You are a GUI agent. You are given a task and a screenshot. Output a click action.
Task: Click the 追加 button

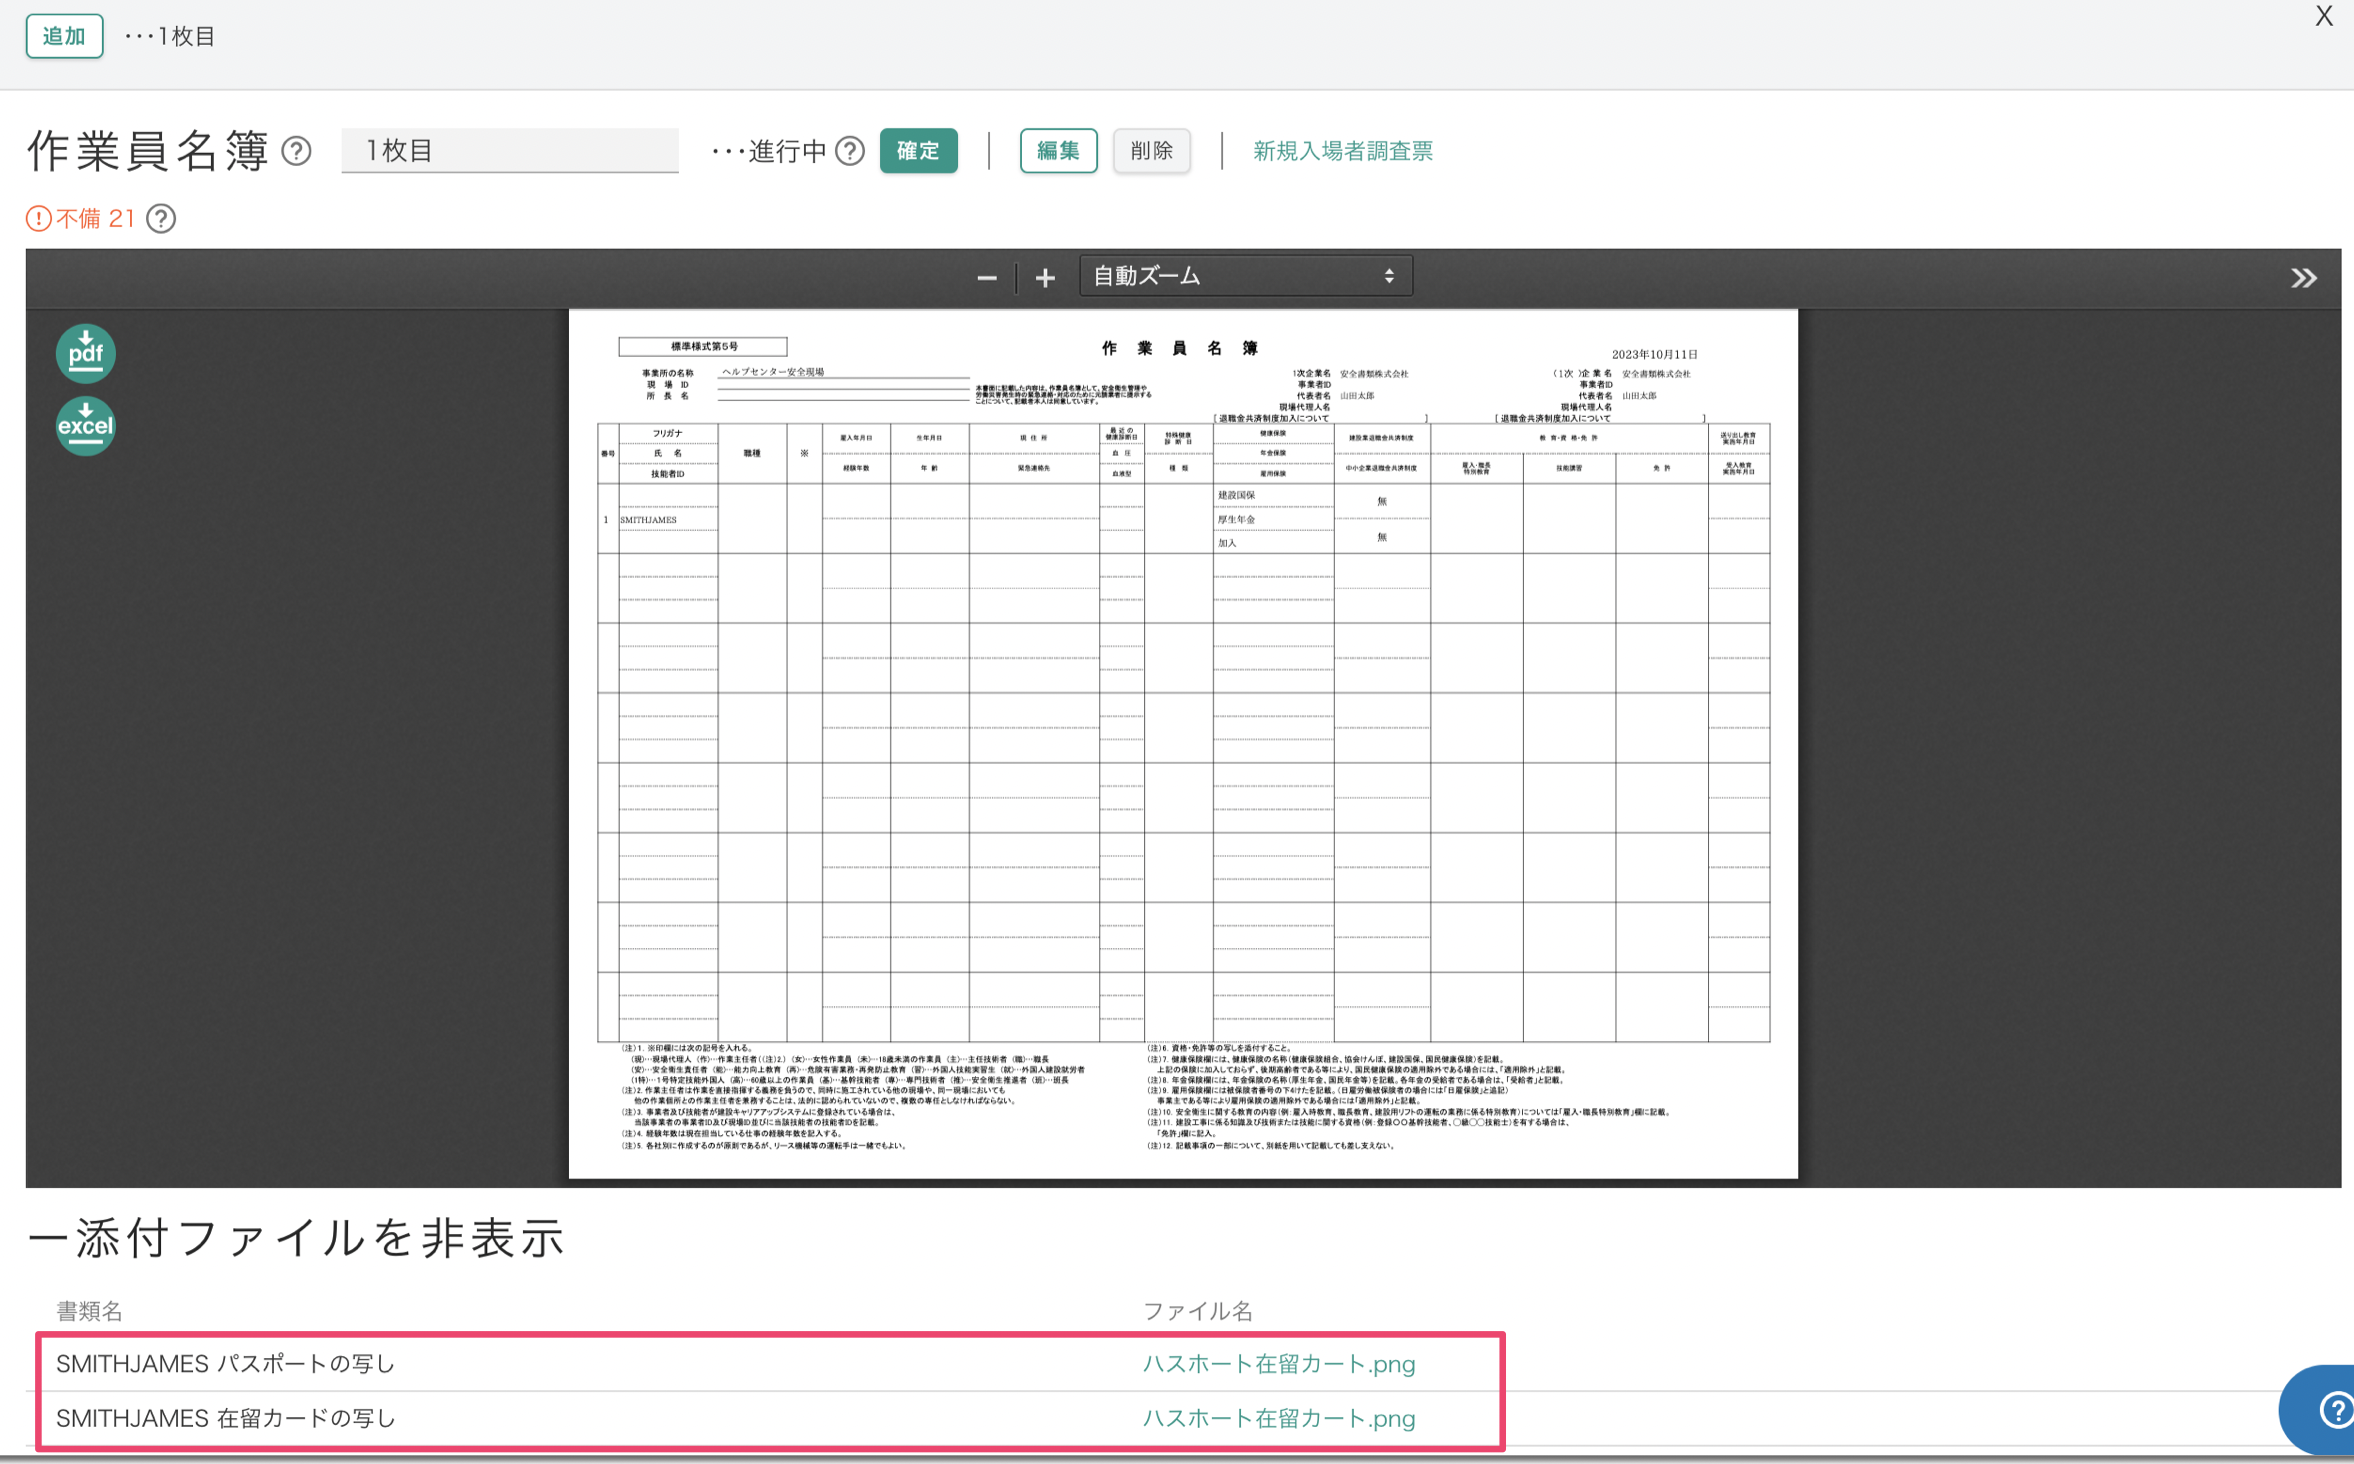64,36
